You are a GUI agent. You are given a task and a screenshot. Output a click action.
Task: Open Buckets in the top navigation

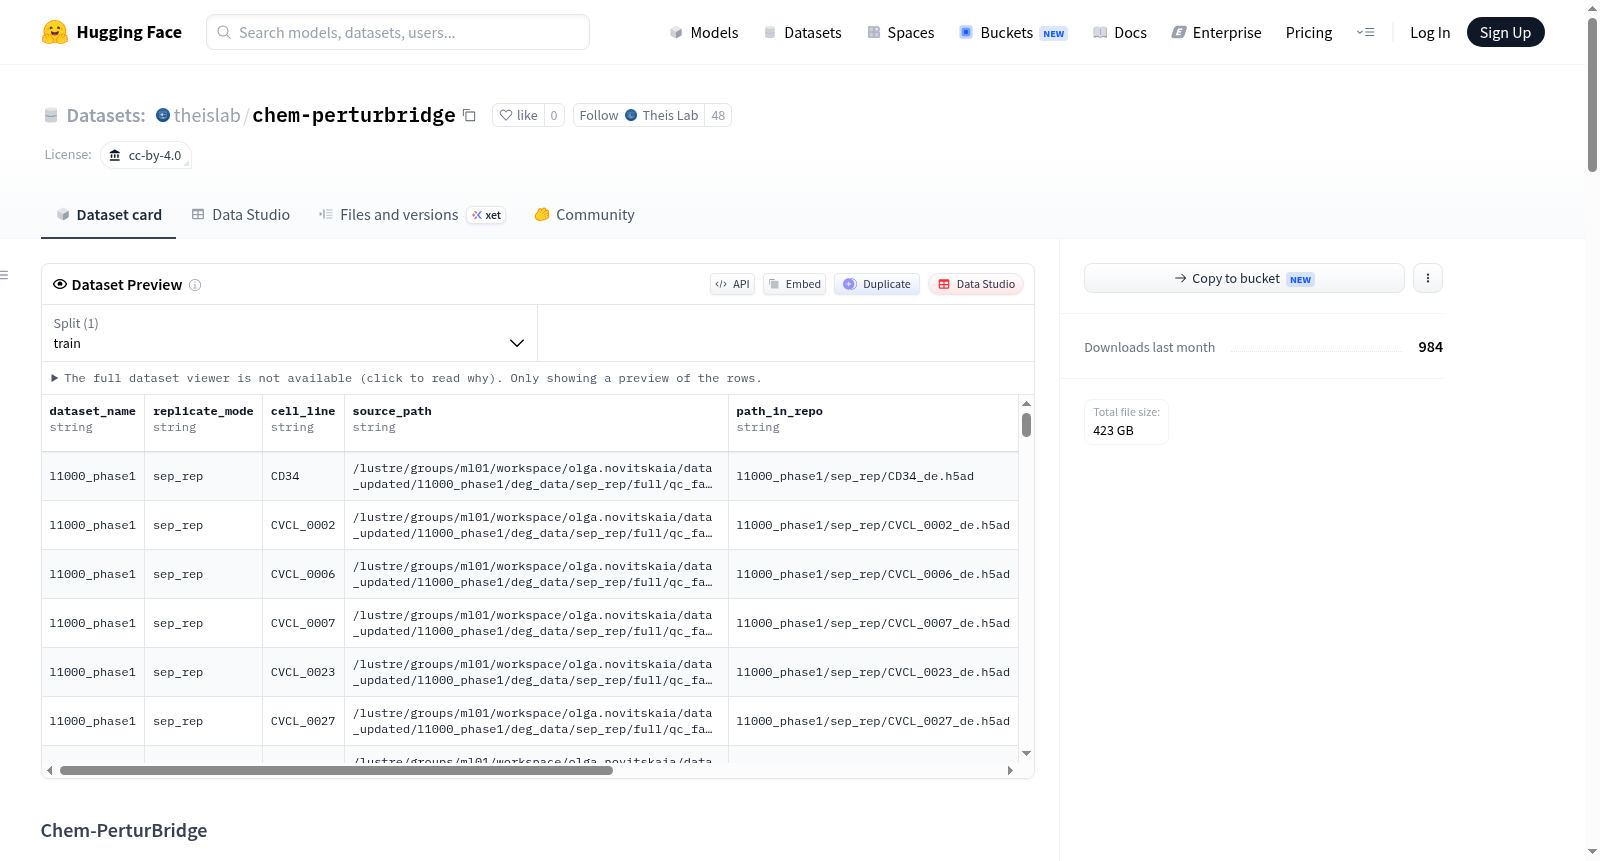(1013, 32)
